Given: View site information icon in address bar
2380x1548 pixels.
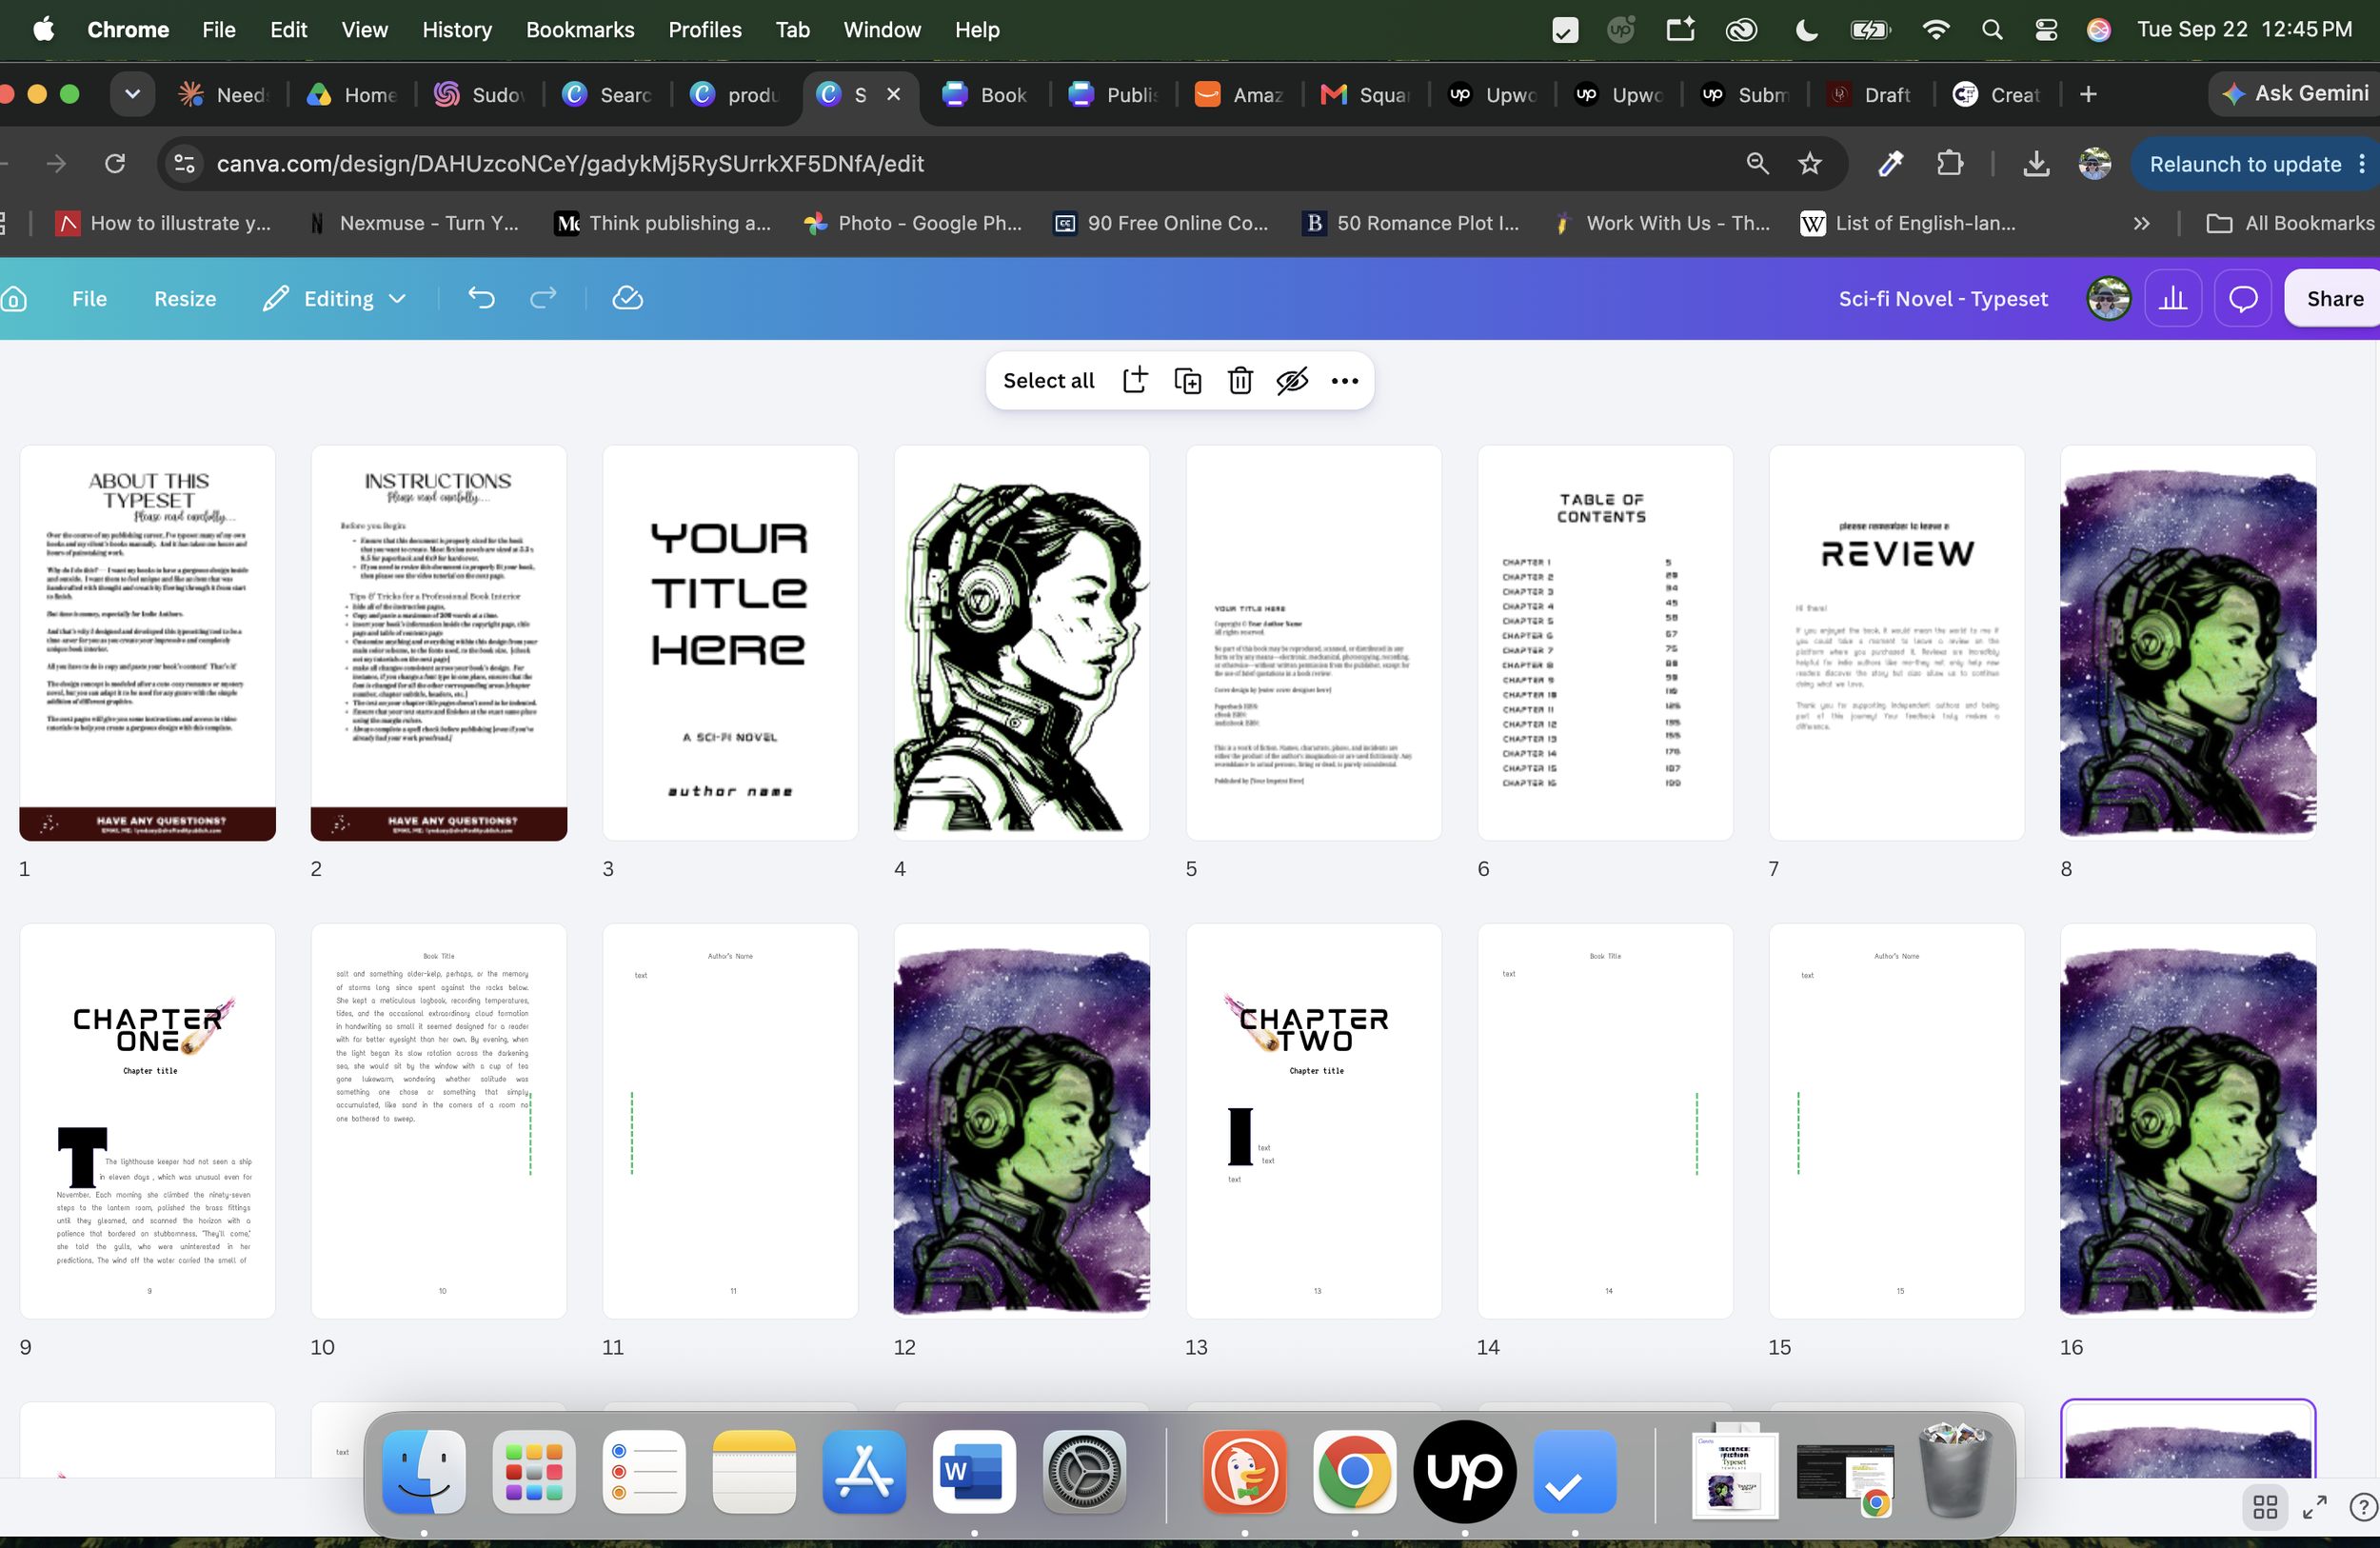Looking at the screenshot, I should [x=185, y=163].
